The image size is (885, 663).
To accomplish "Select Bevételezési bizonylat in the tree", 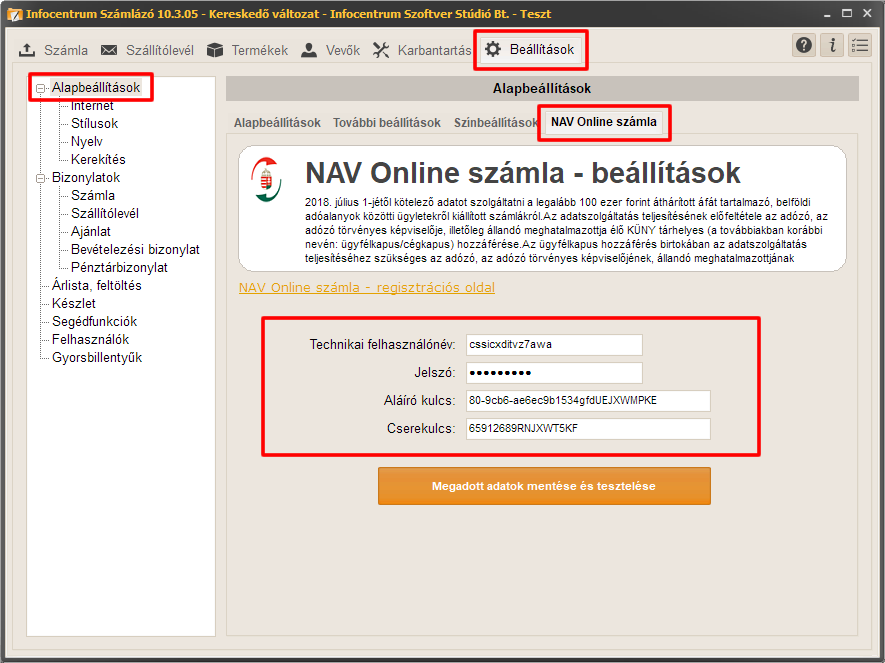I will [135, 250].
